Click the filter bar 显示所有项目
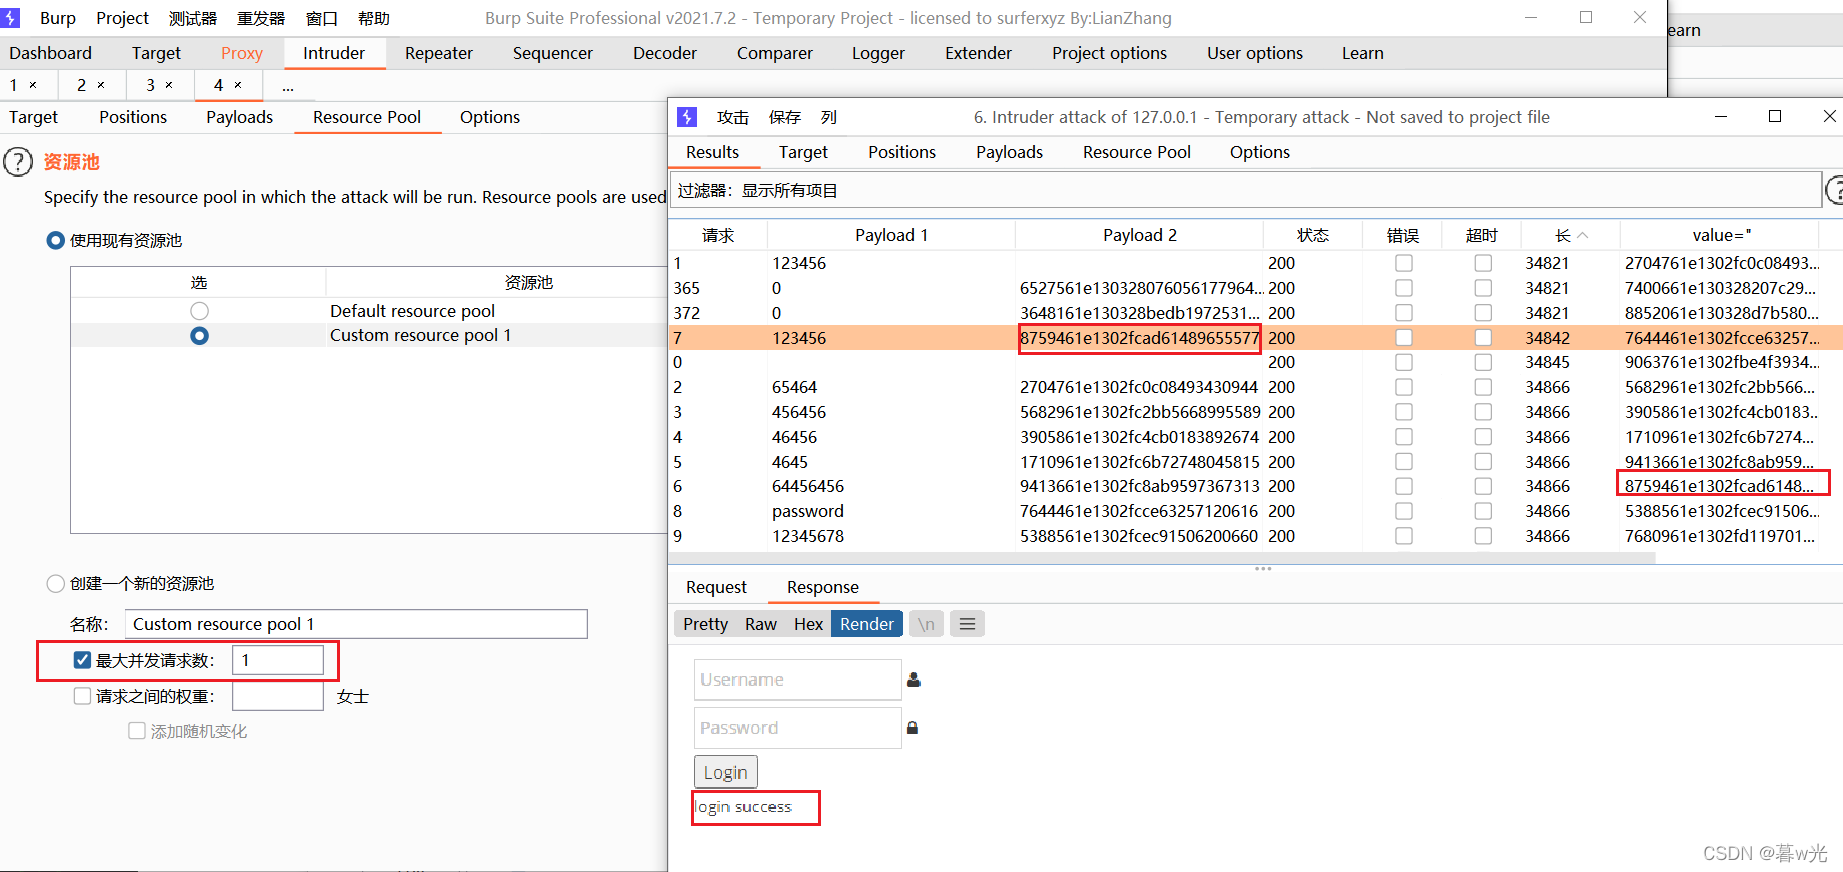 pos(1245,190)
